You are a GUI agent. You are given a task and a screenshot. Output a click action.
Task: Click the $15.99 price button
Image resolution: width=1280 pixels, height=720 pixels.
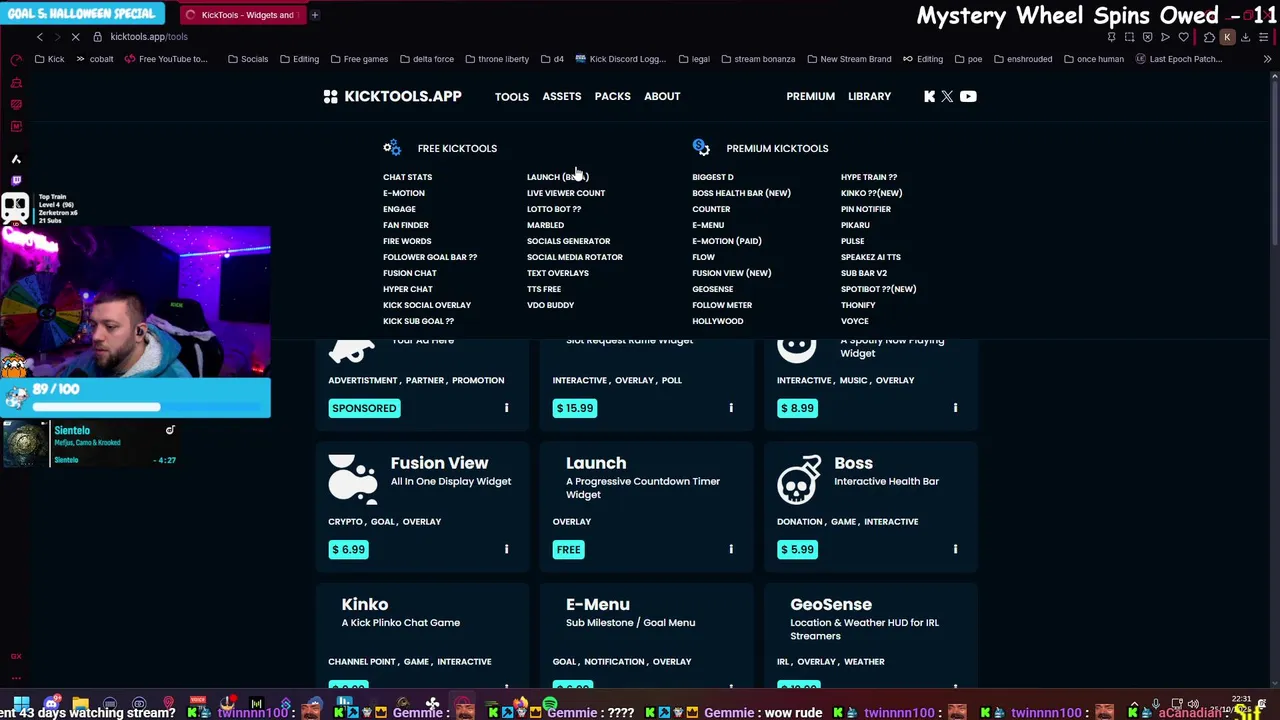click(574, 408)
